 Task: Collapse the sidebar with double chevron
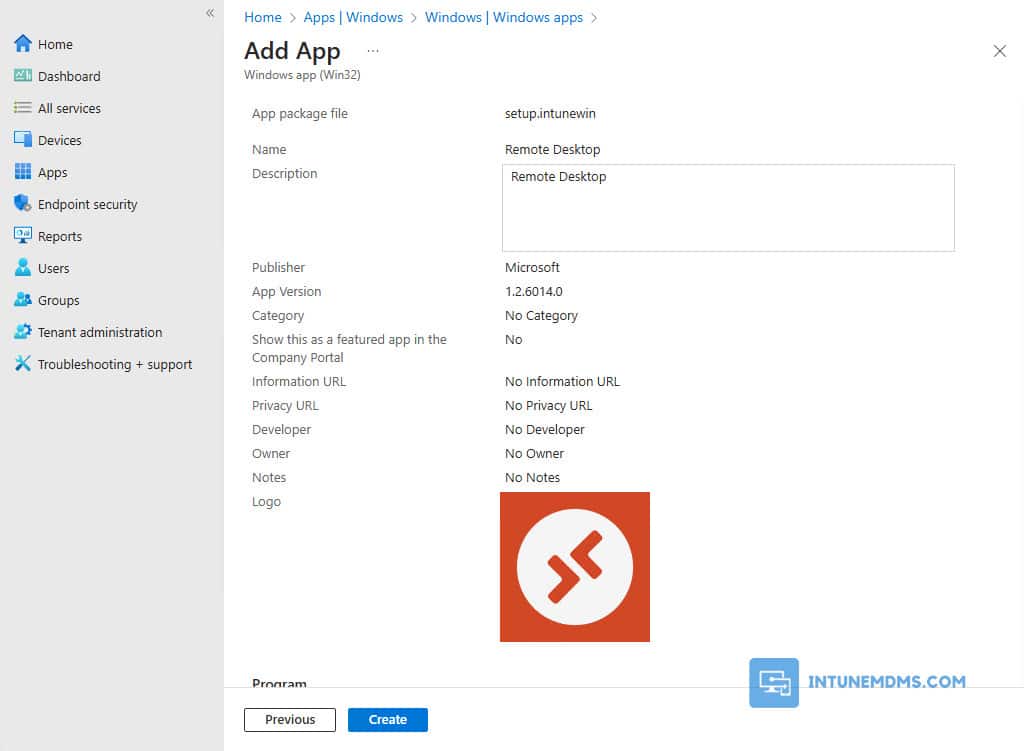[210, 13]
